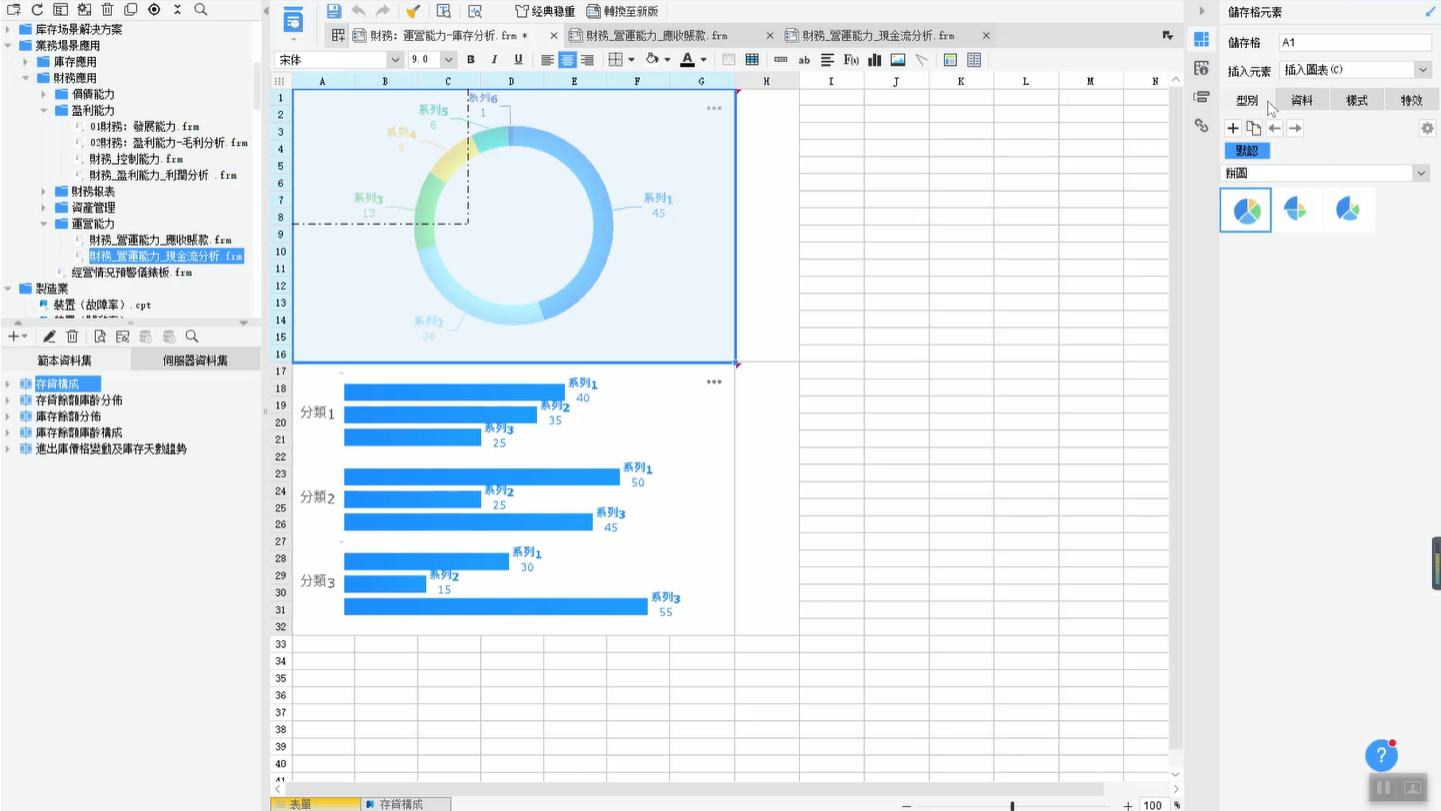The image size is (1441, 811).
Task: Expand the 存貨餘額庫齡分佈 dataset
Action: 8,400
